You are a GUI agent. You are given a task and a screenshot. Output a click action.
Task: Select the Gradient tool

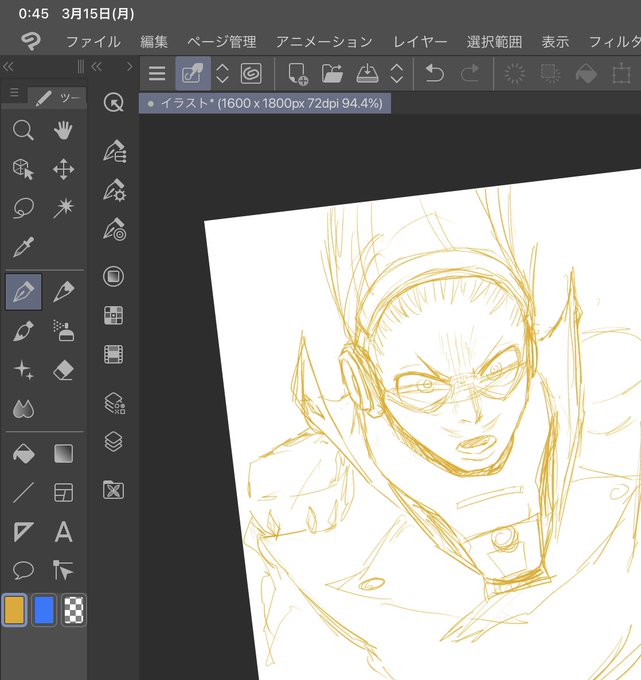tap(63, 454)
